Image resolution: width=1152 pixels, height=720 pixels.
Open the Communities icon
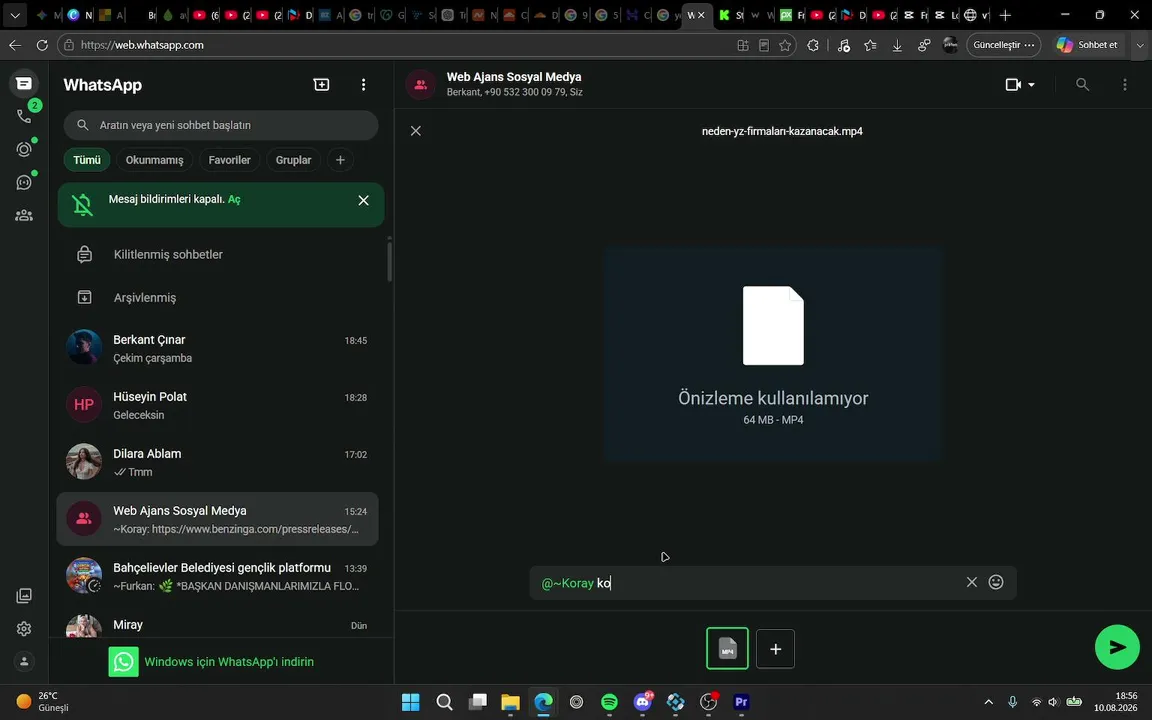[24, 215]
